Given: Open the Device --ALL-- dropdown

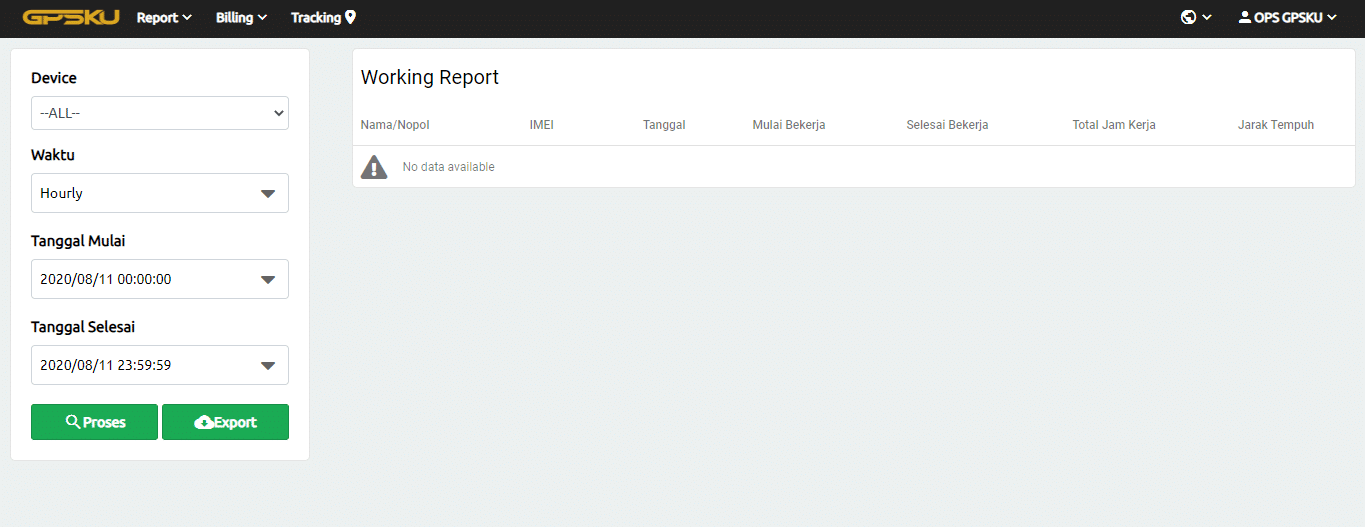Looking at the screenshot, I should [x=160, y=113].
